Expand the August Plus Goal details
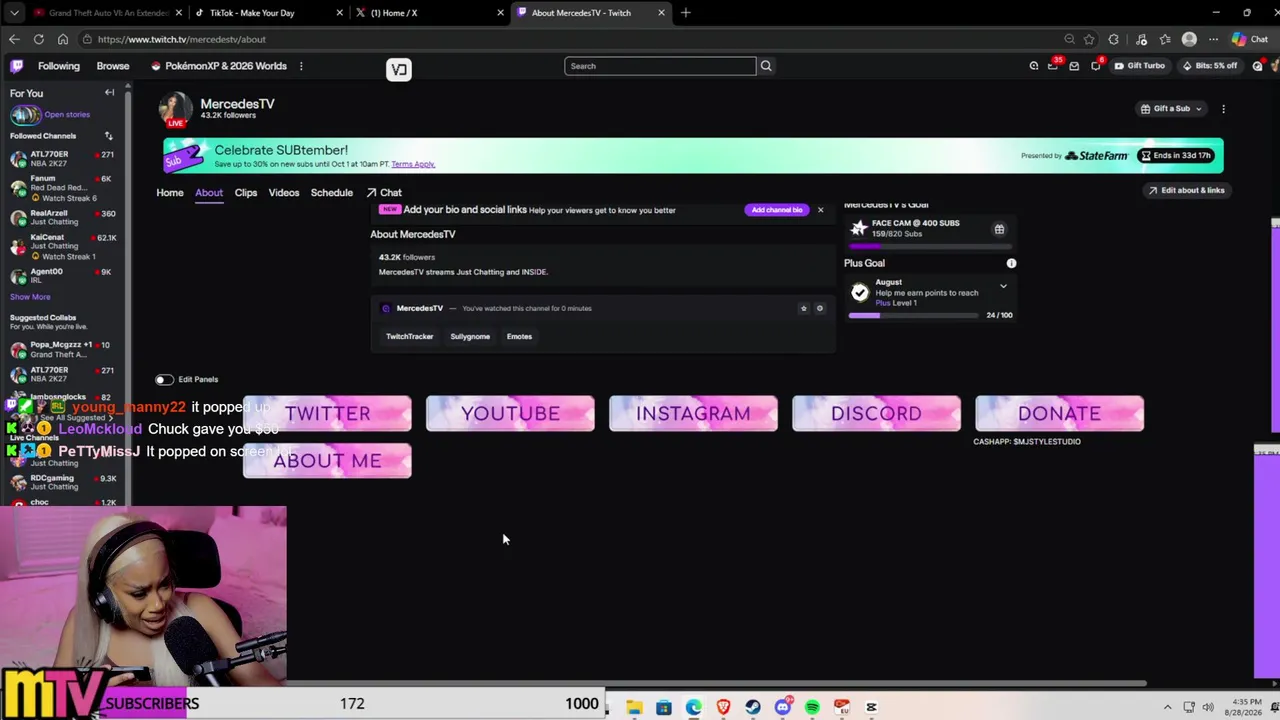 pos(1003,287)
